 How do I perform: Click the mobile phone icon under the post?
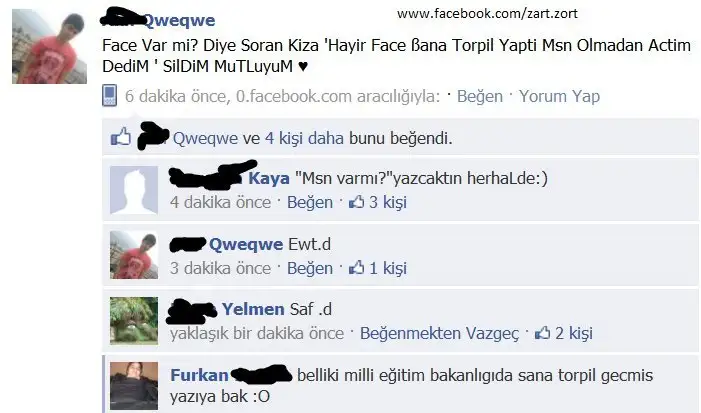(x=110, y=95)
